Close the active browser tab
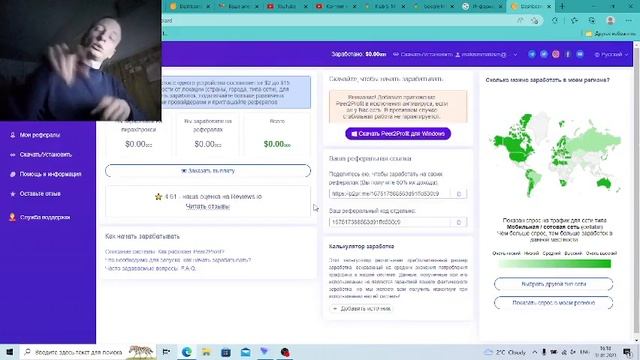 tap(549, 7)
